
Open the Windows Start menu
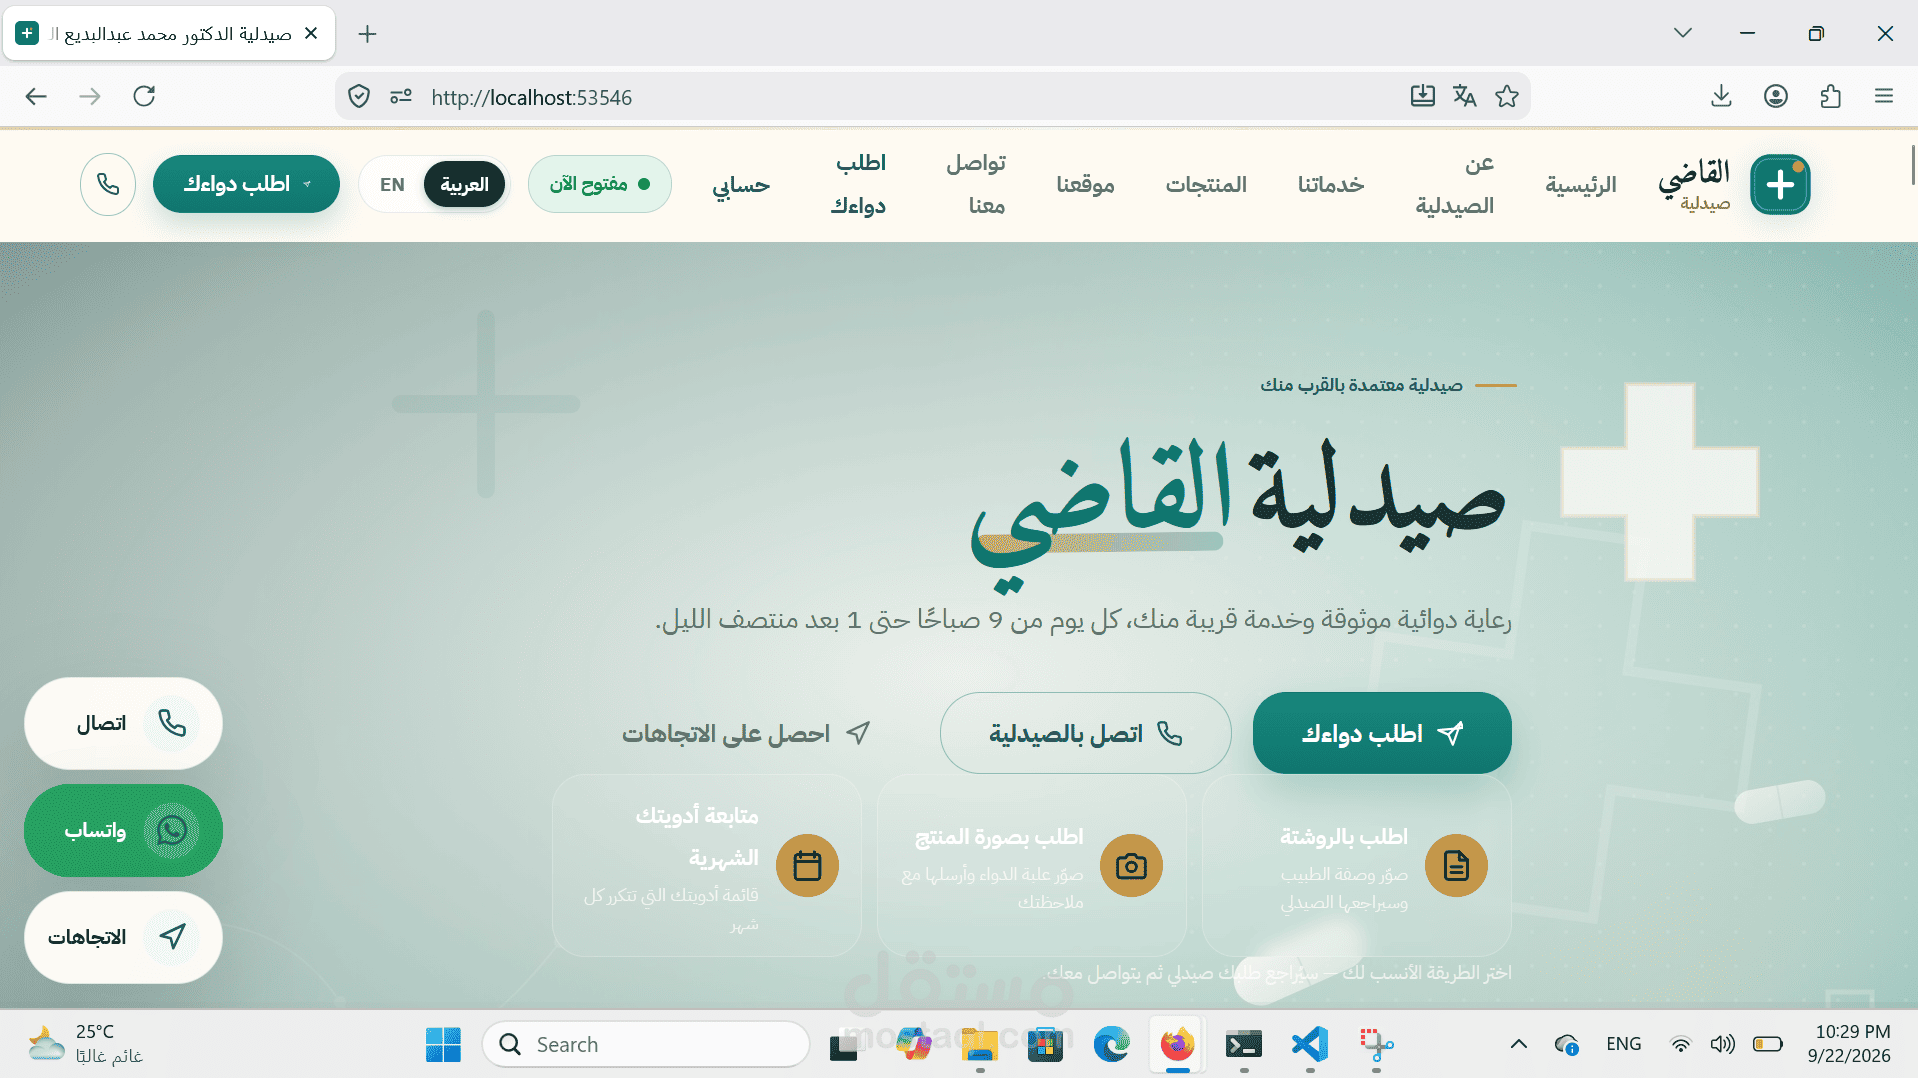coord(443,1044)
